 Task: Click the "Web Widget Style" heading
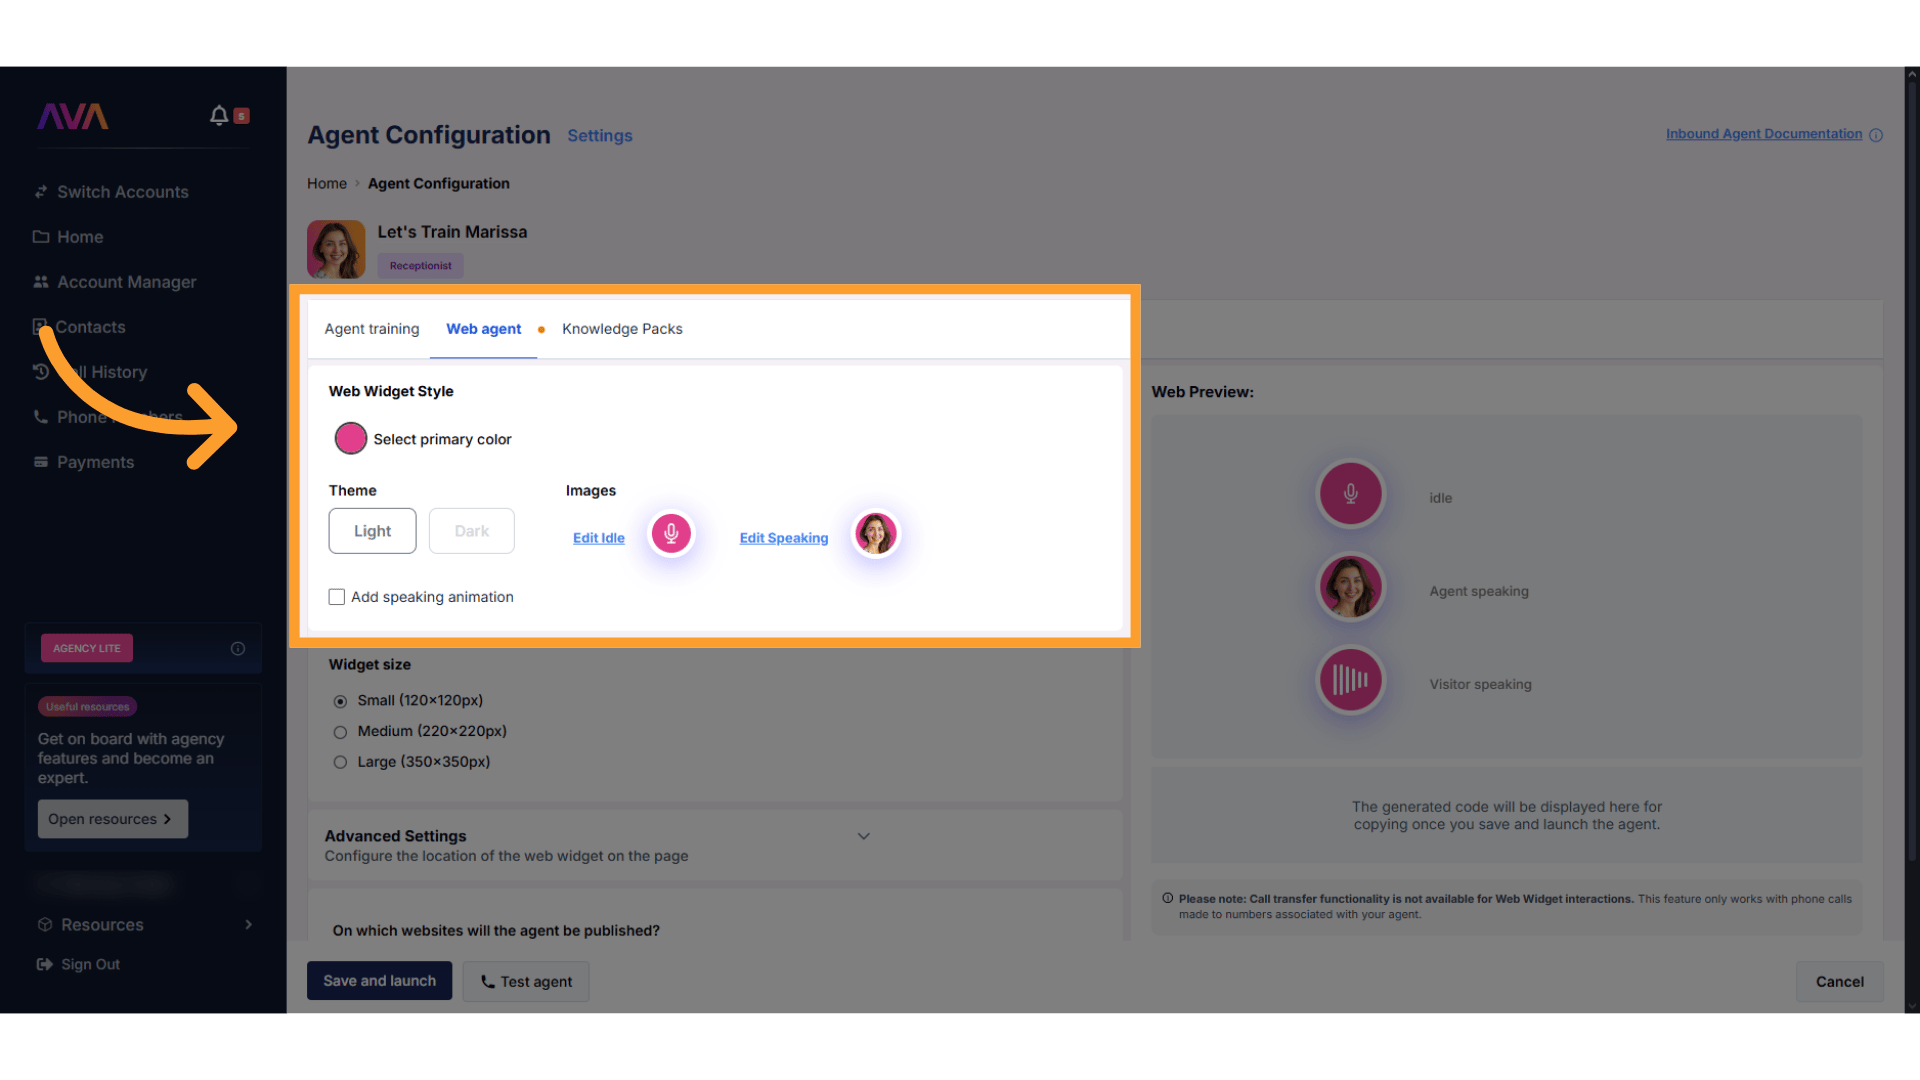click(x=391, y=391)
